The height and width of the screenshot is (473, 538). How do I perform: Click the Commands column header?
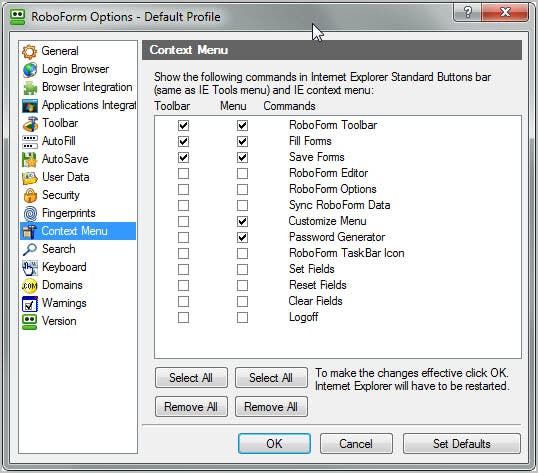tap(289, 106)
